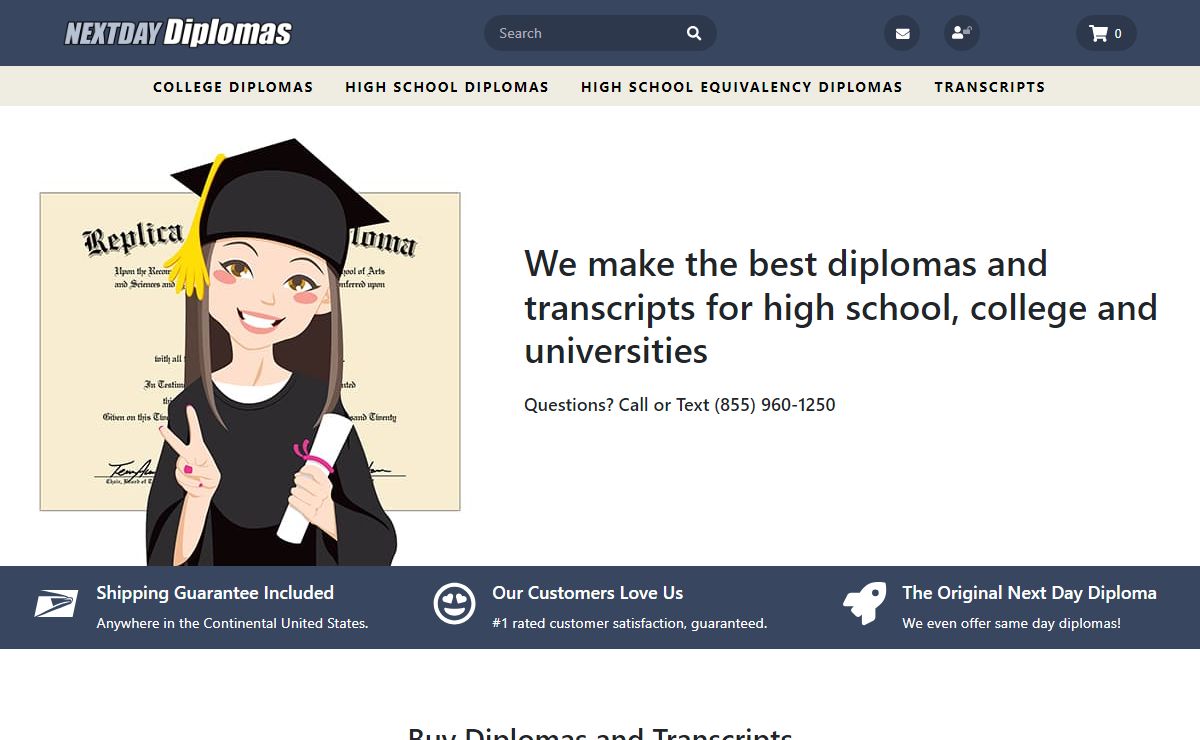
Task: Open the user account login icon
Action: coord(962,33)
